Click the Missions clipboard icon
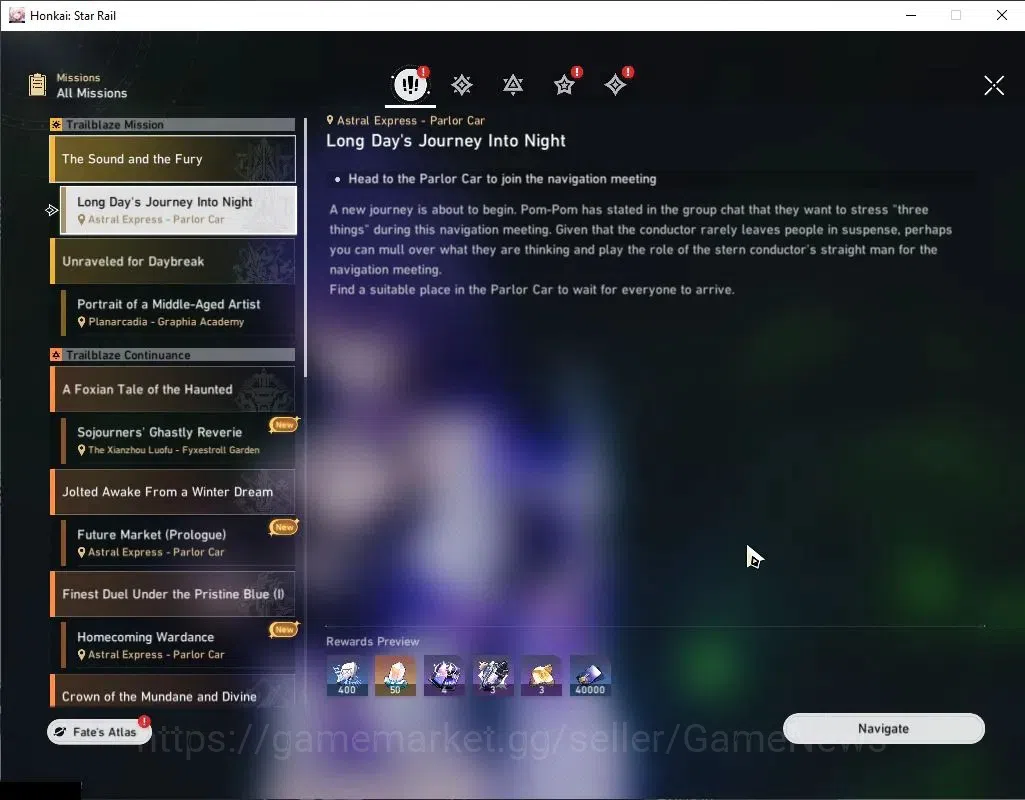The height and width of the screenshot is (800, 1025). pyautogui.click(x=37, y=85)
